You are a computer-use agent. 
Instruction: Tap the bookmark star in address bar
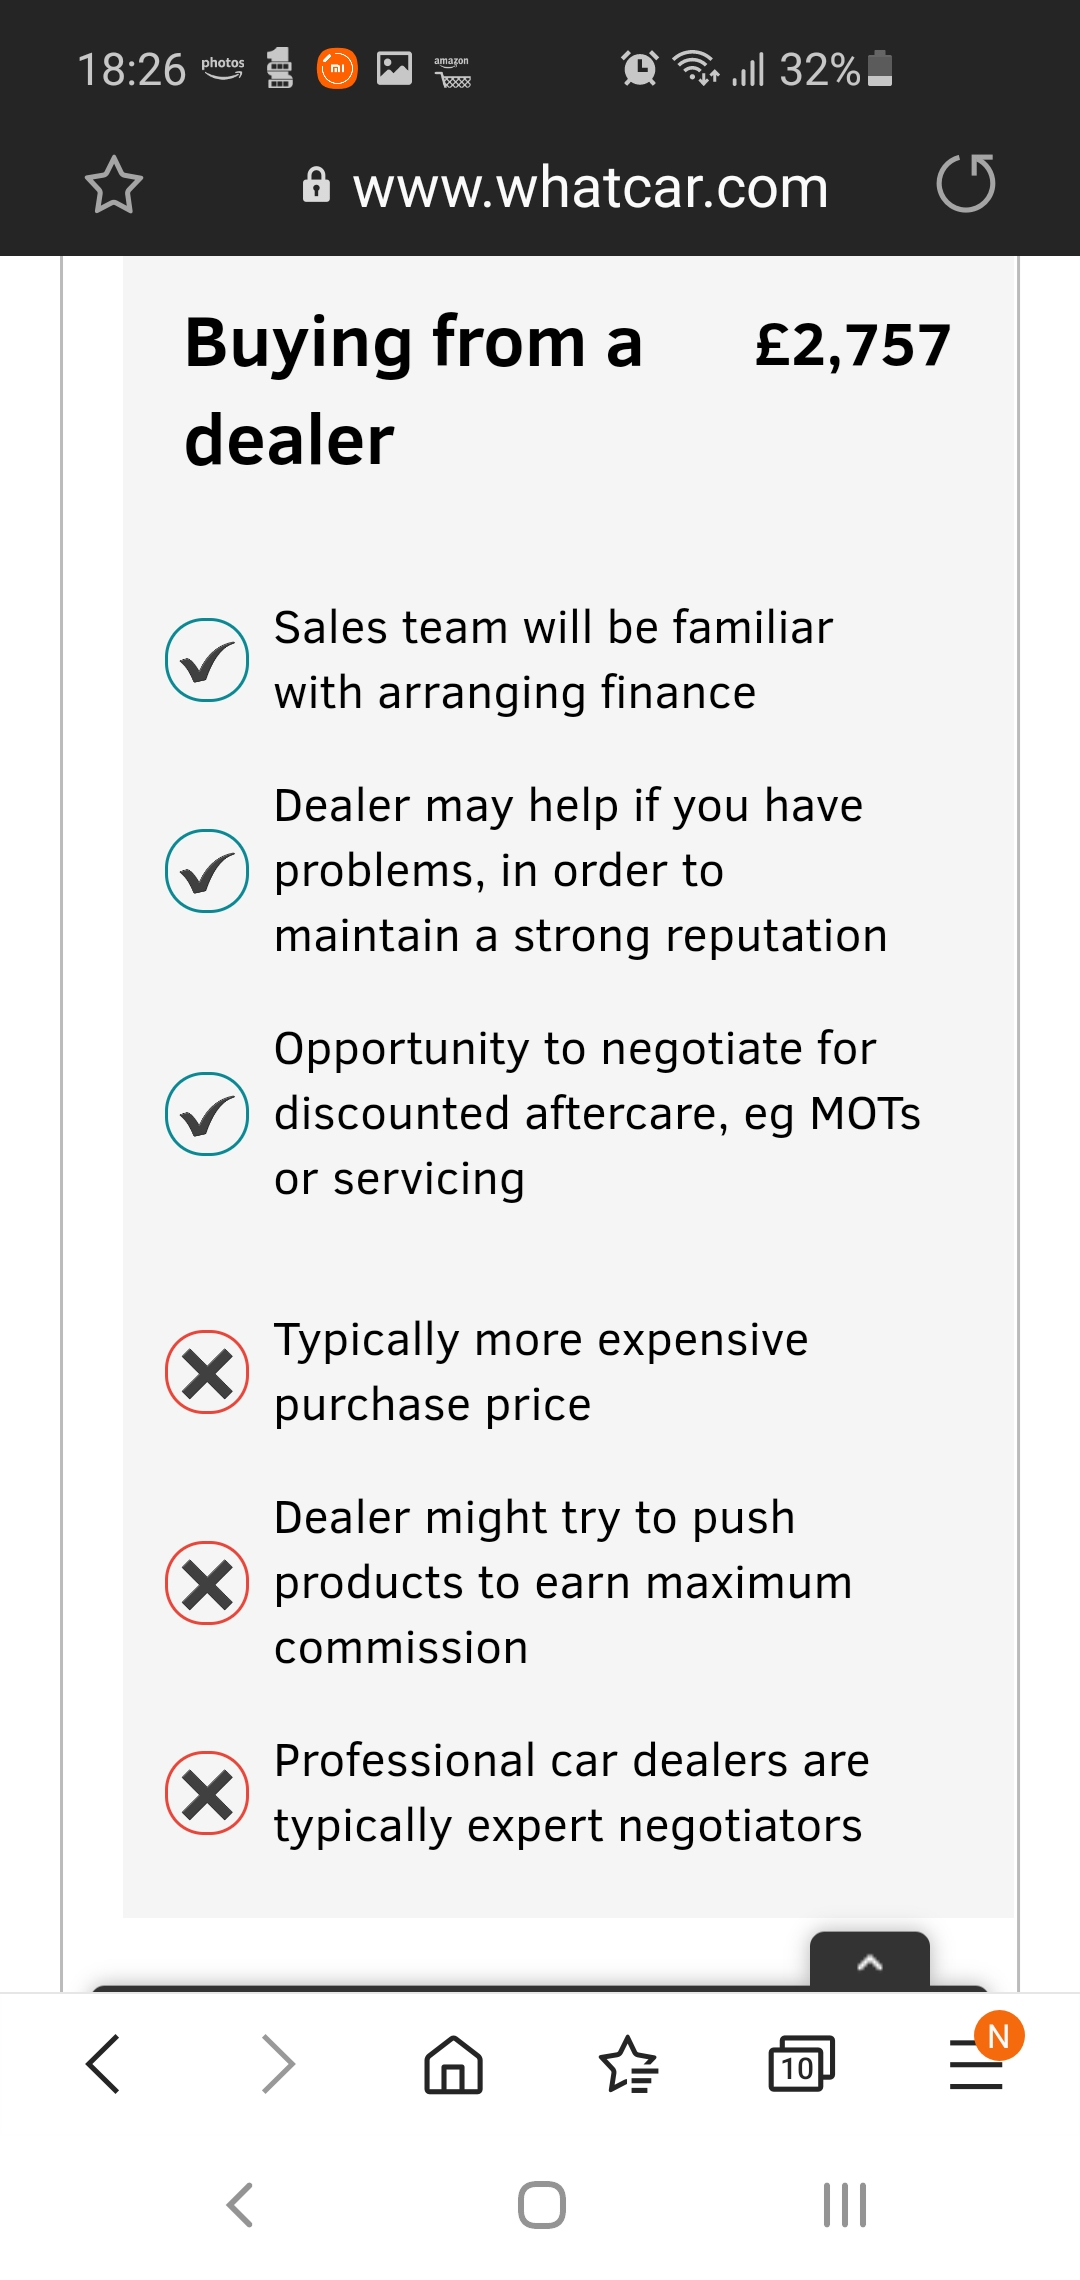click(x=113, y=185)
